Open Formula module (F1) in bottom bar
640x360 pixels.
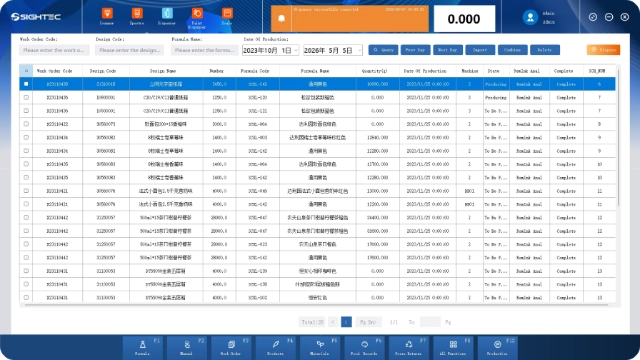pyautogui.click(x=144, y=347)
